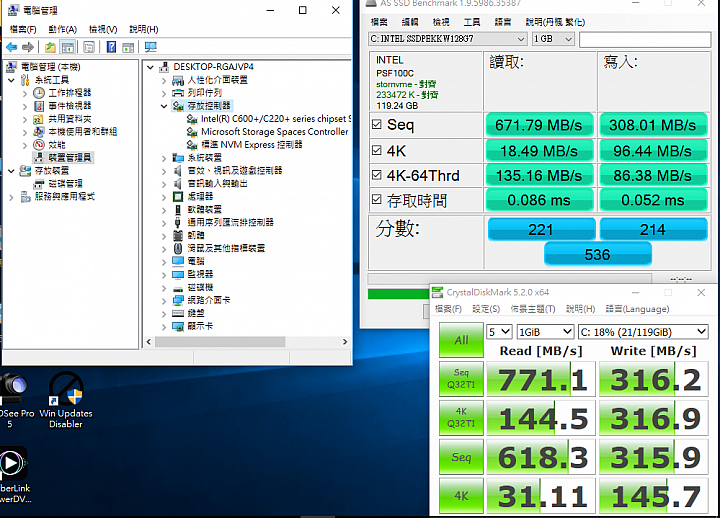Click the 671.79 MB/s Seq read result
This screenshot has width=720, height=518.
(x=539, y=125)
